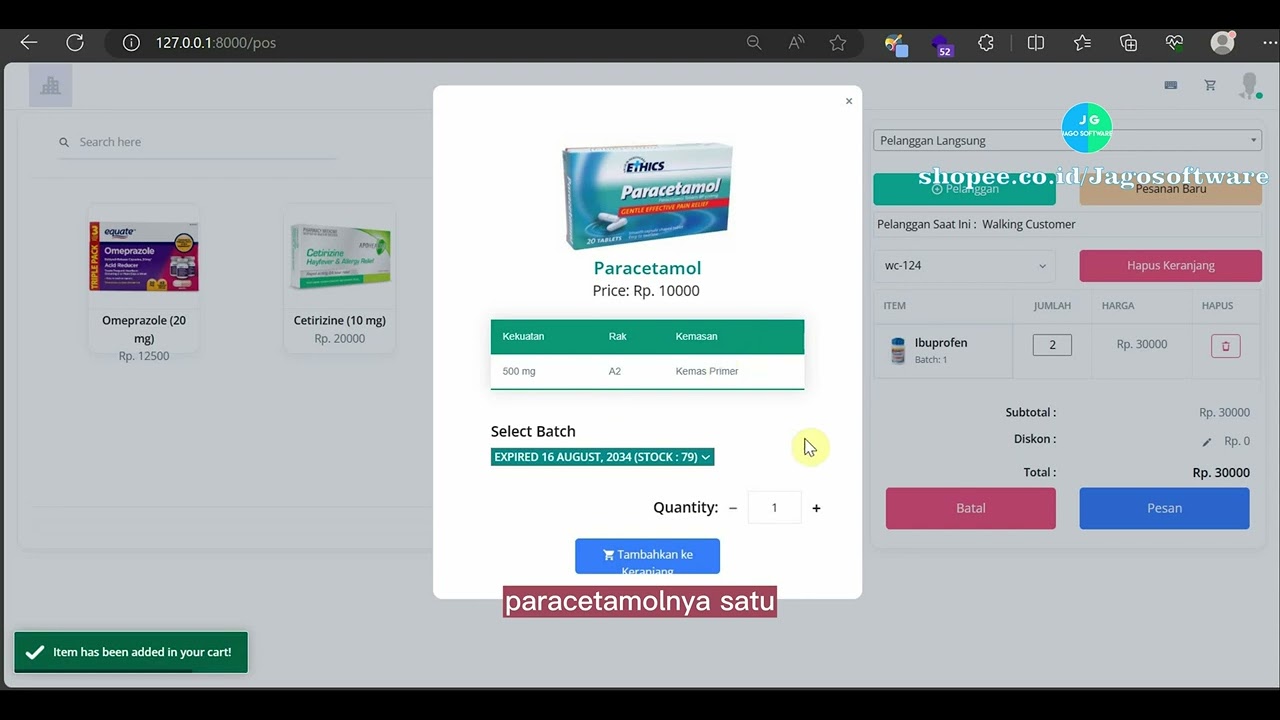
Task: Select the Cetirizine (10 mg) product card
Action: [x=339, y=278]
